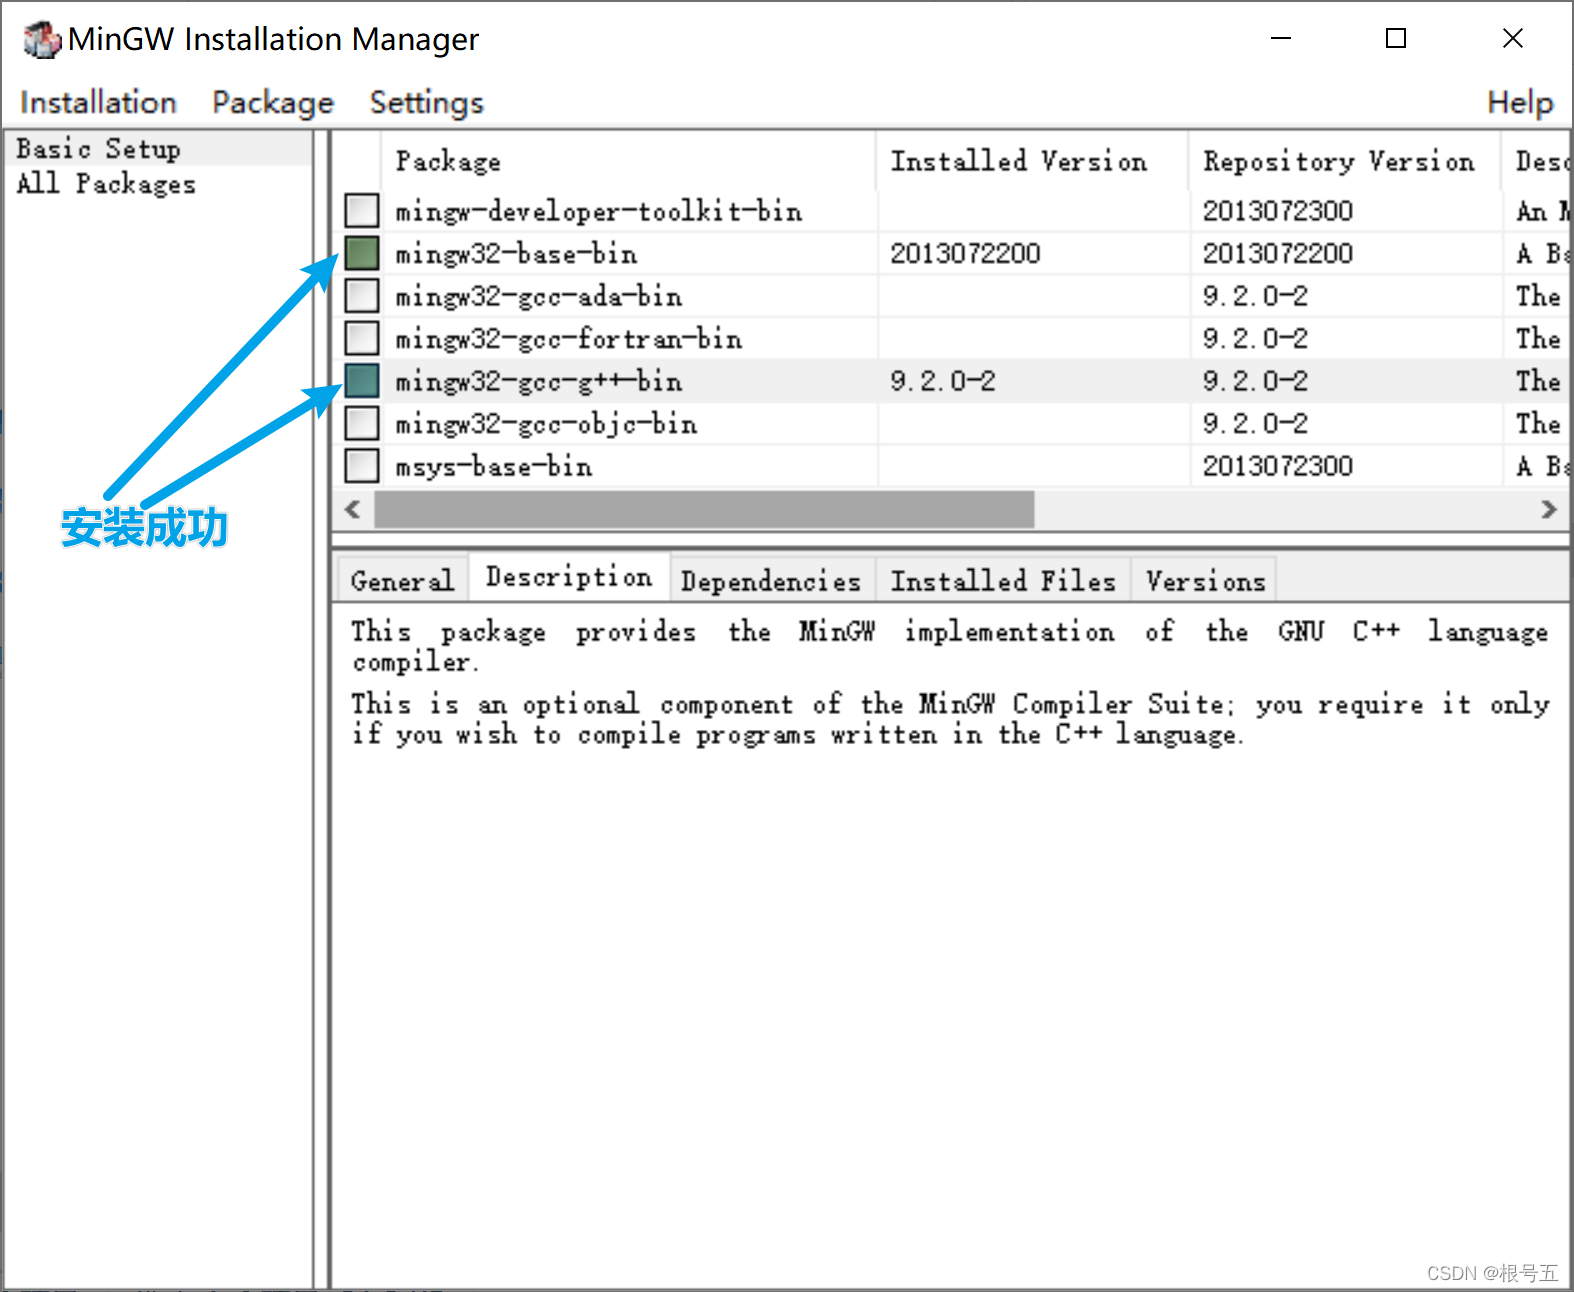Click installed version 9.2.0-2 of mingw32-gcc-g++-bin

(943, 381)
